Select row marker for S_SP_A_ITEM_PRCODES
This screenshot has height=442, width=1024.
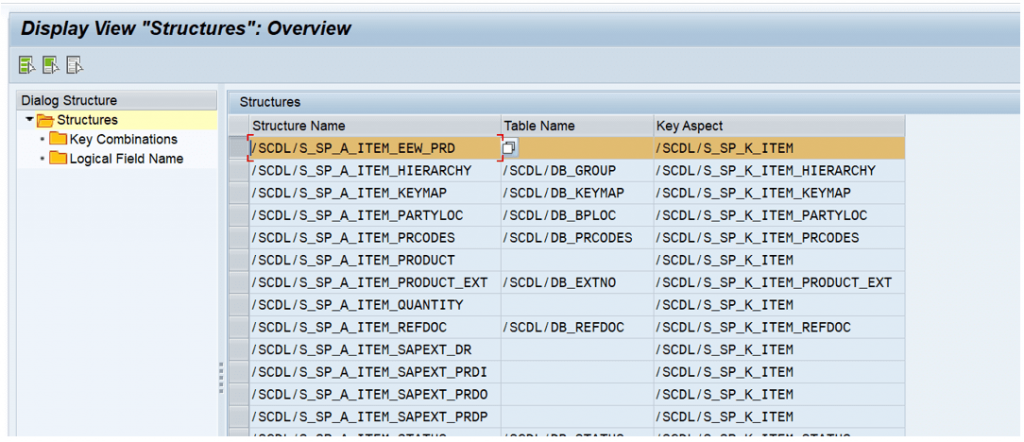pos(238,238)
